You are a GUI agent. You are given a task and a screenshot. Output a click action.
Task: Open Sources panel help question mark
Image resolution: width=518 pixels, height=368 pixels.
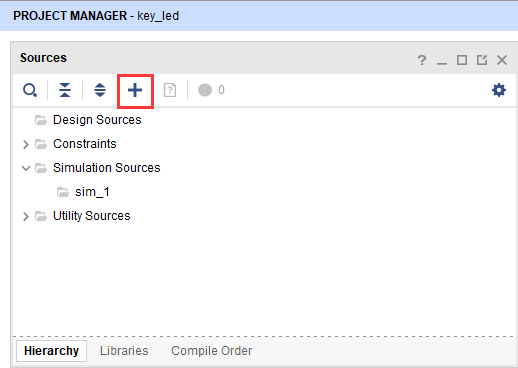[x=422, y=60]
